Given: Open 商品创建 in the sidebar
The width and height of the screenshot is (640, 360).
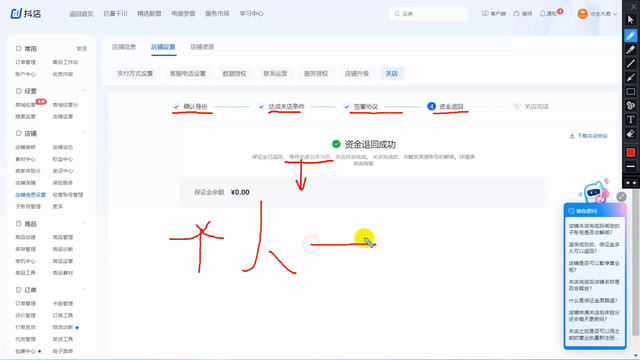Looking at the screenshot, I should pyautogui.click(x=25, y=237).
